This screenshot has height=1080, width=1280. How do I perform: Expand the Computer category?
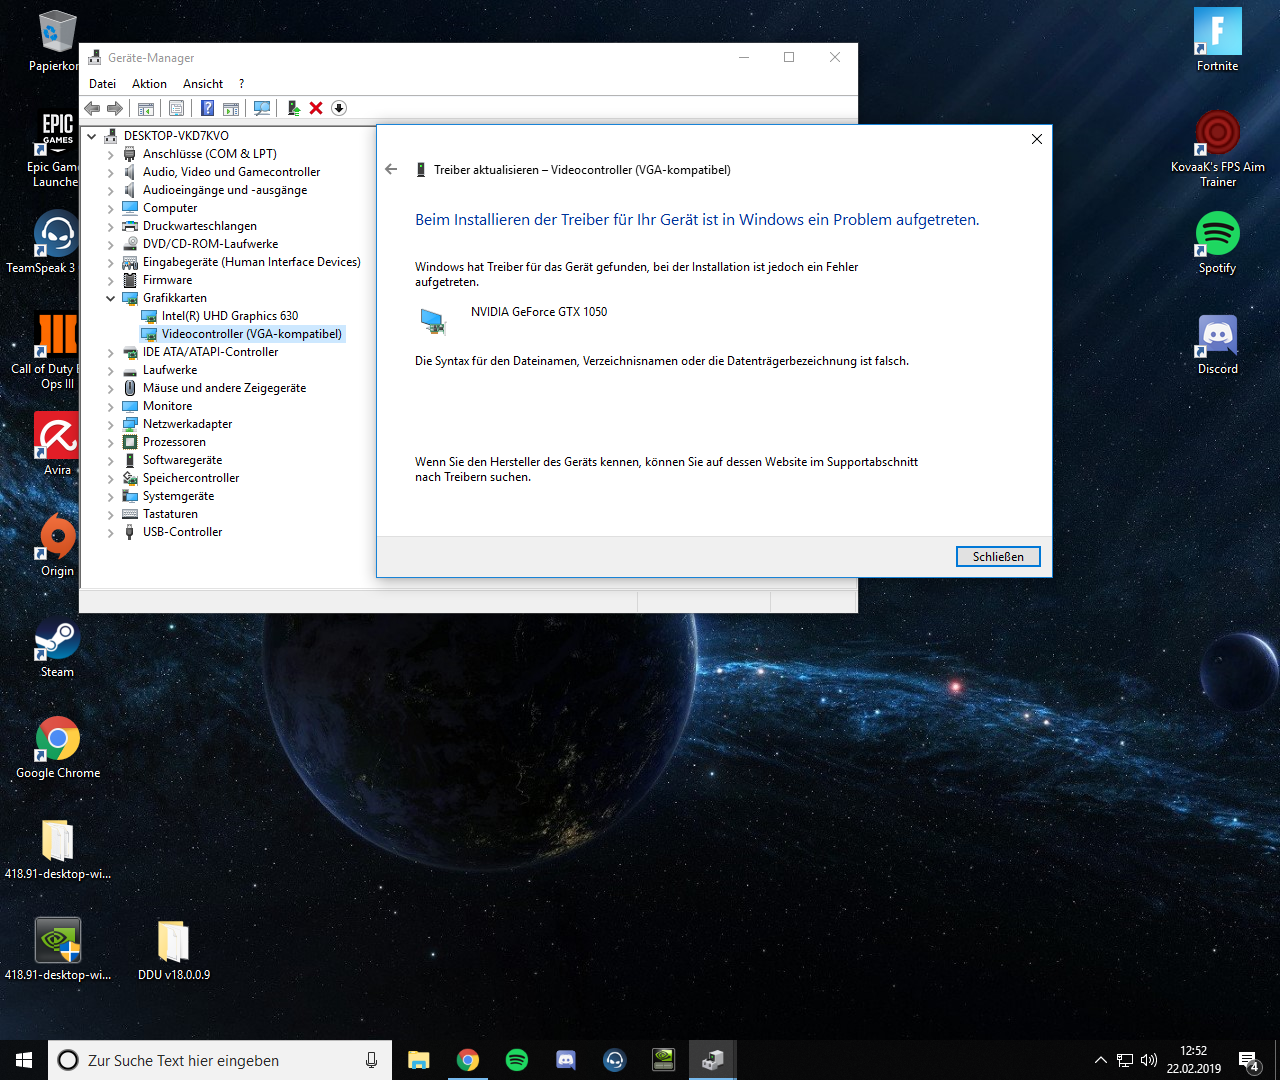110,208
